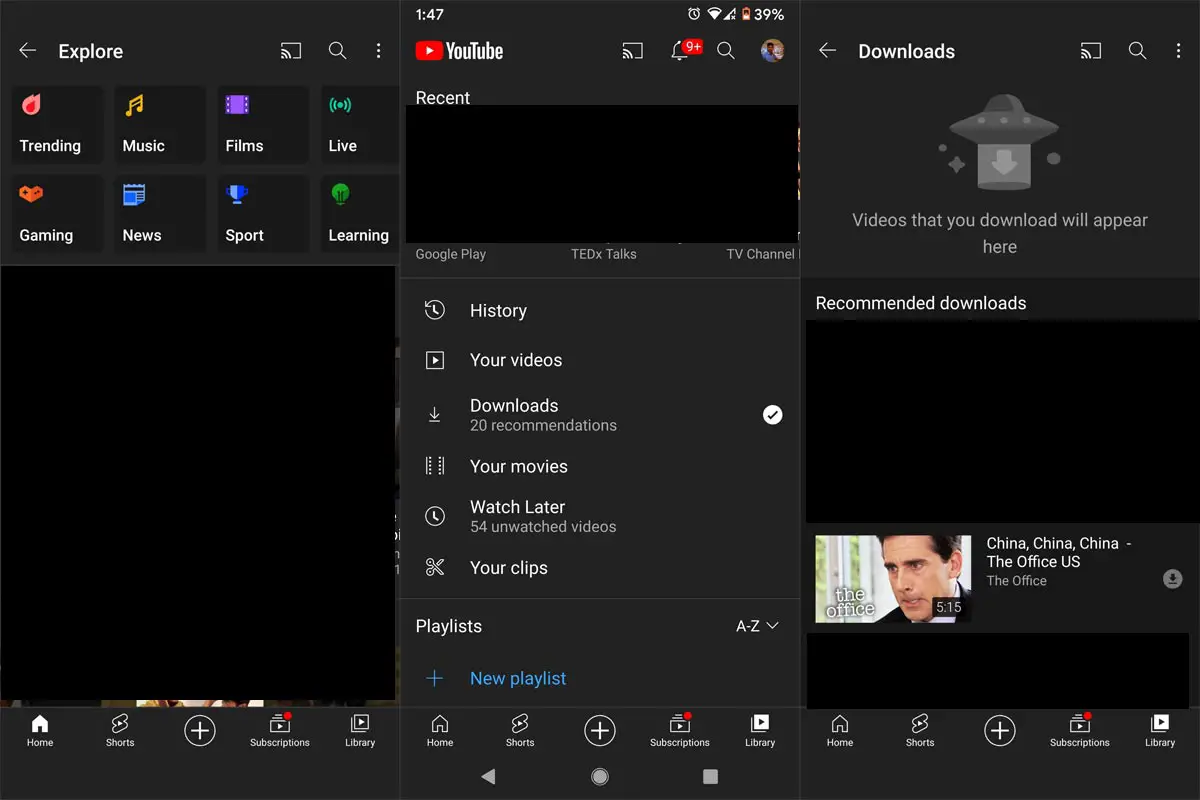Screen dimensions: 1200x800
Task: Open the Trending category tile
Action: [56, 124]
